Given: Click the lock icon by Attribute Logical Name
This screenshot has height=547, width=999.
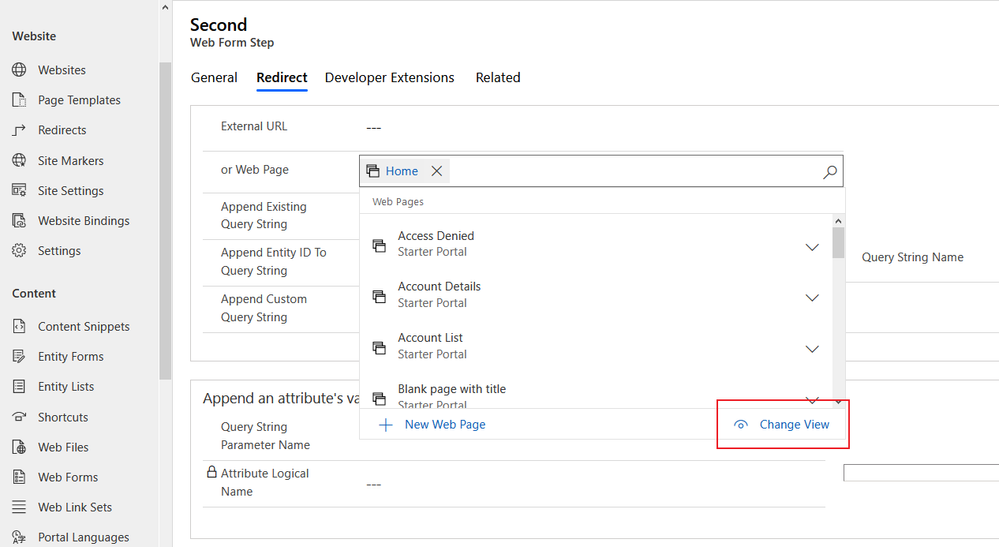Looking at the screenshot, I should tap(212, 472).
